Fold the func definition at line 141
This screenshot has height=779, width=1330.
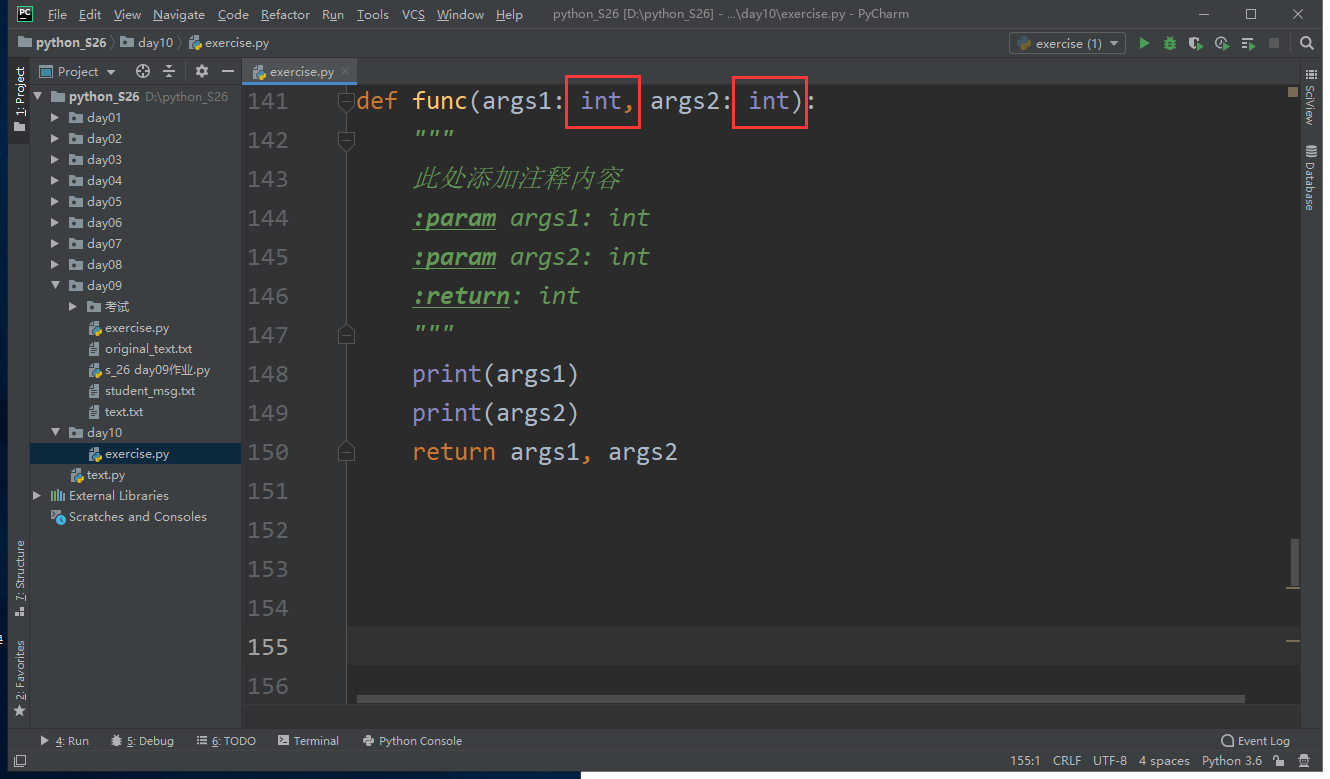pos(347,102)
